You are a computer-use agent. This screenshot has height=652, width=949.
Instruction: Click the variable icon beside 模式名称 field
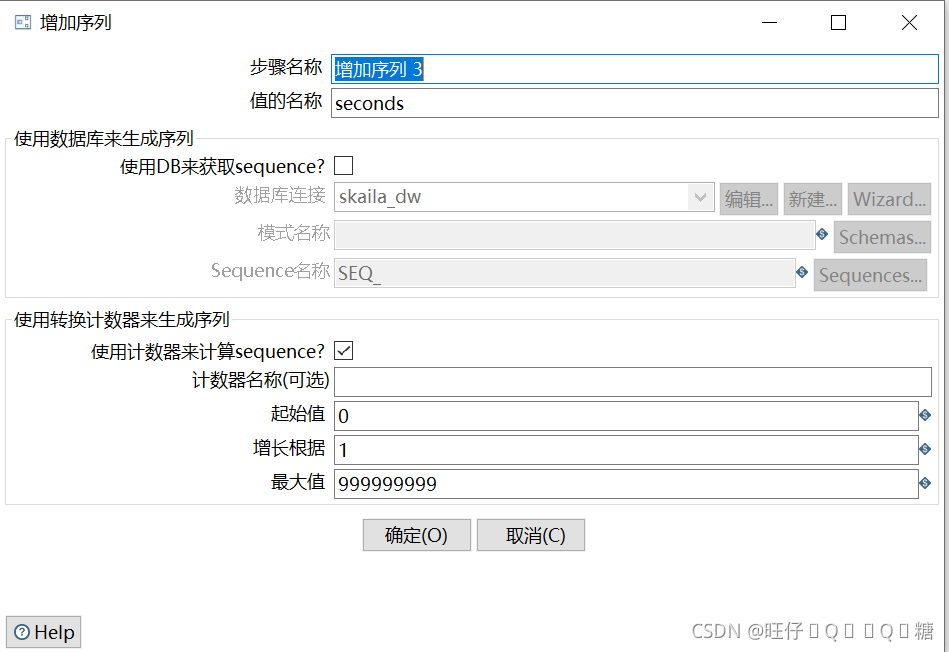822,234
